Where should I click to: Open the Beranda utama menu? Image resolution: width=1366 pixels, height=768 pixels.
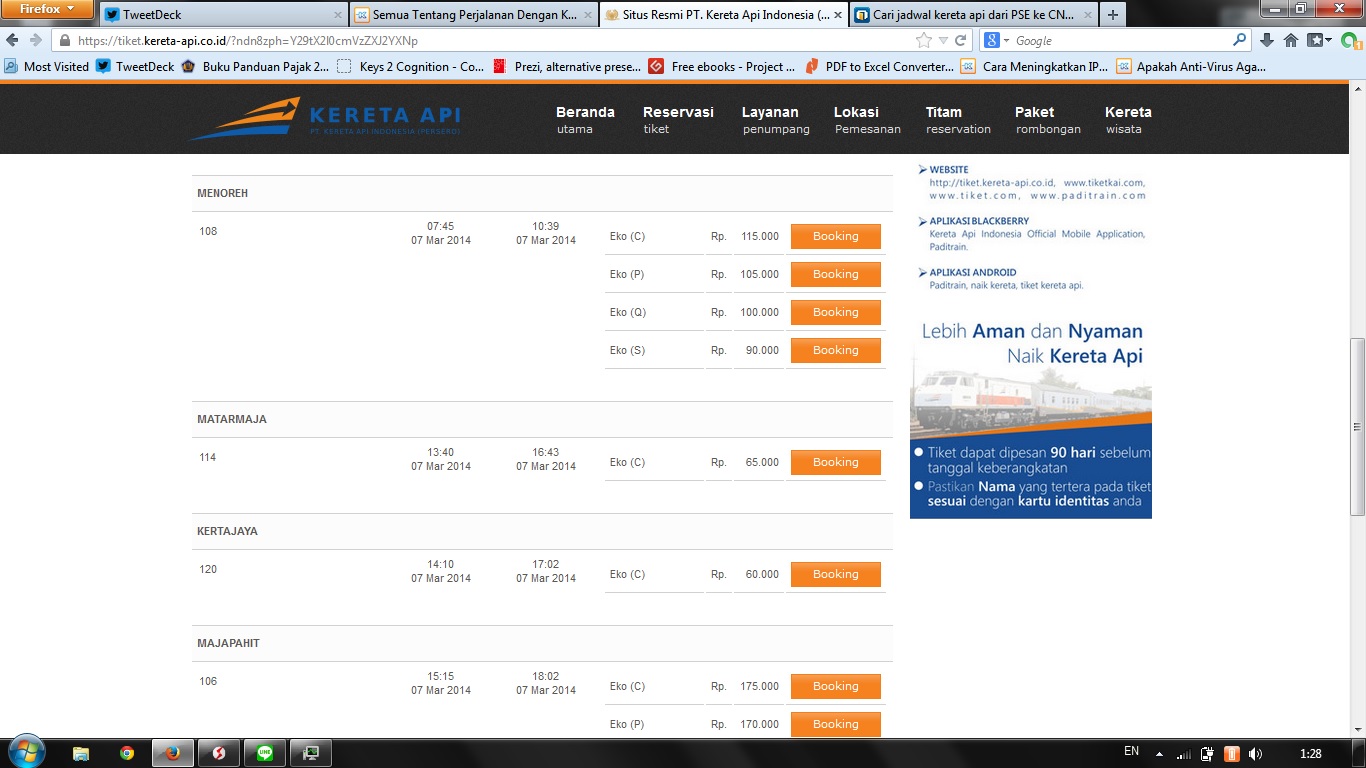585,119
